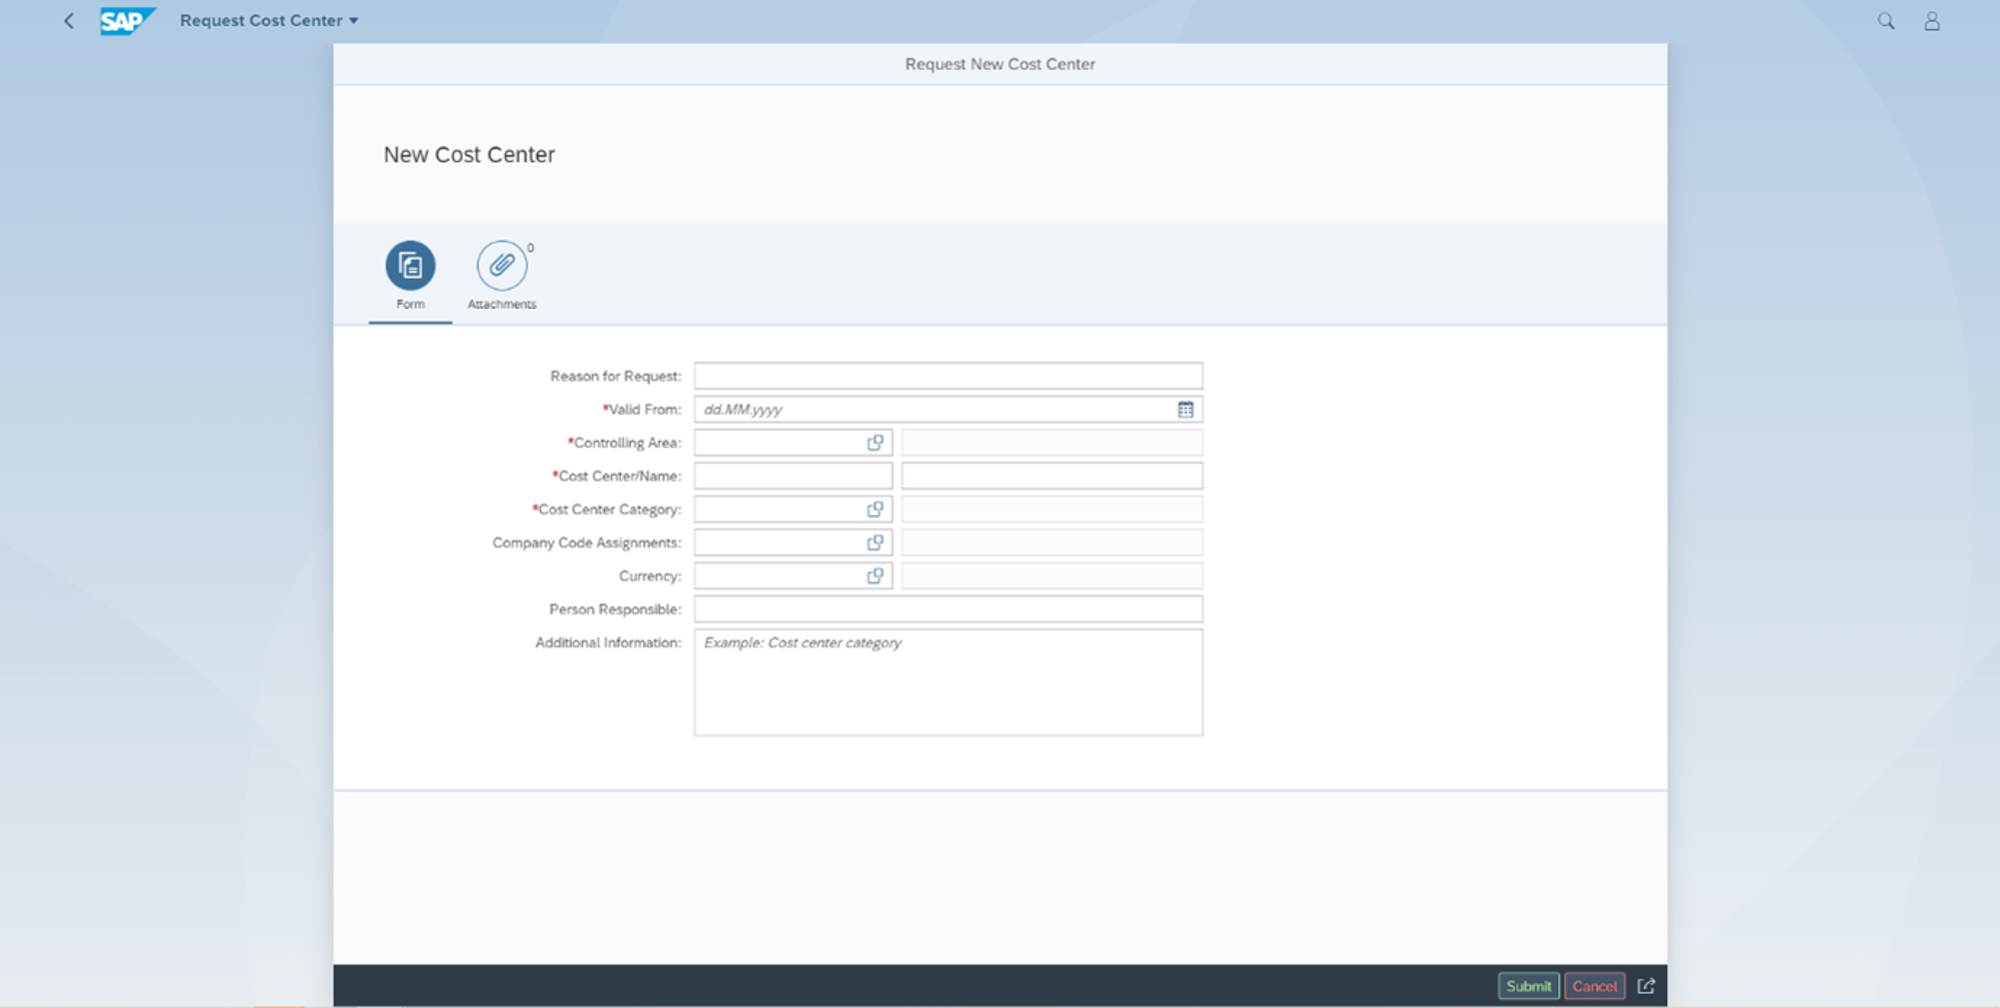Open value help for Controlling Area
2000x1008 pixels.
click(x=876, y=441)
